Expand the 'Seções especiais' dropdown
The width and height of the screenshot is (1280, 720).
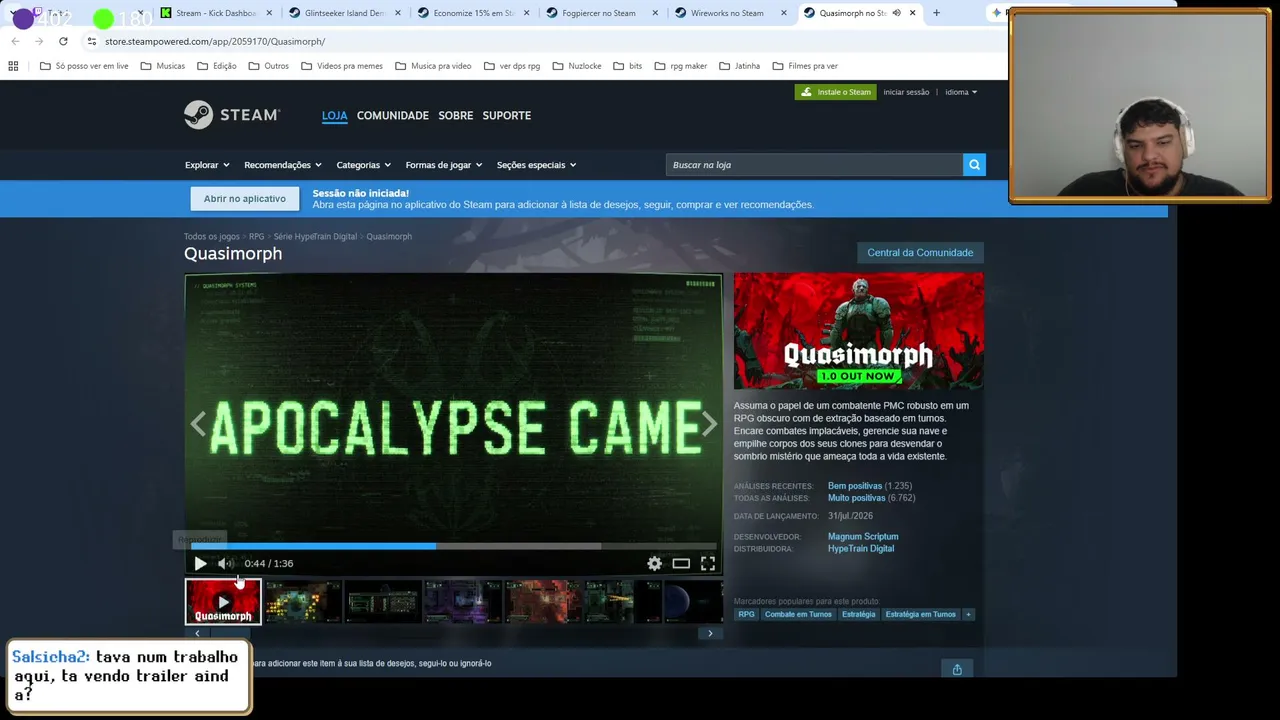point(537,165)
